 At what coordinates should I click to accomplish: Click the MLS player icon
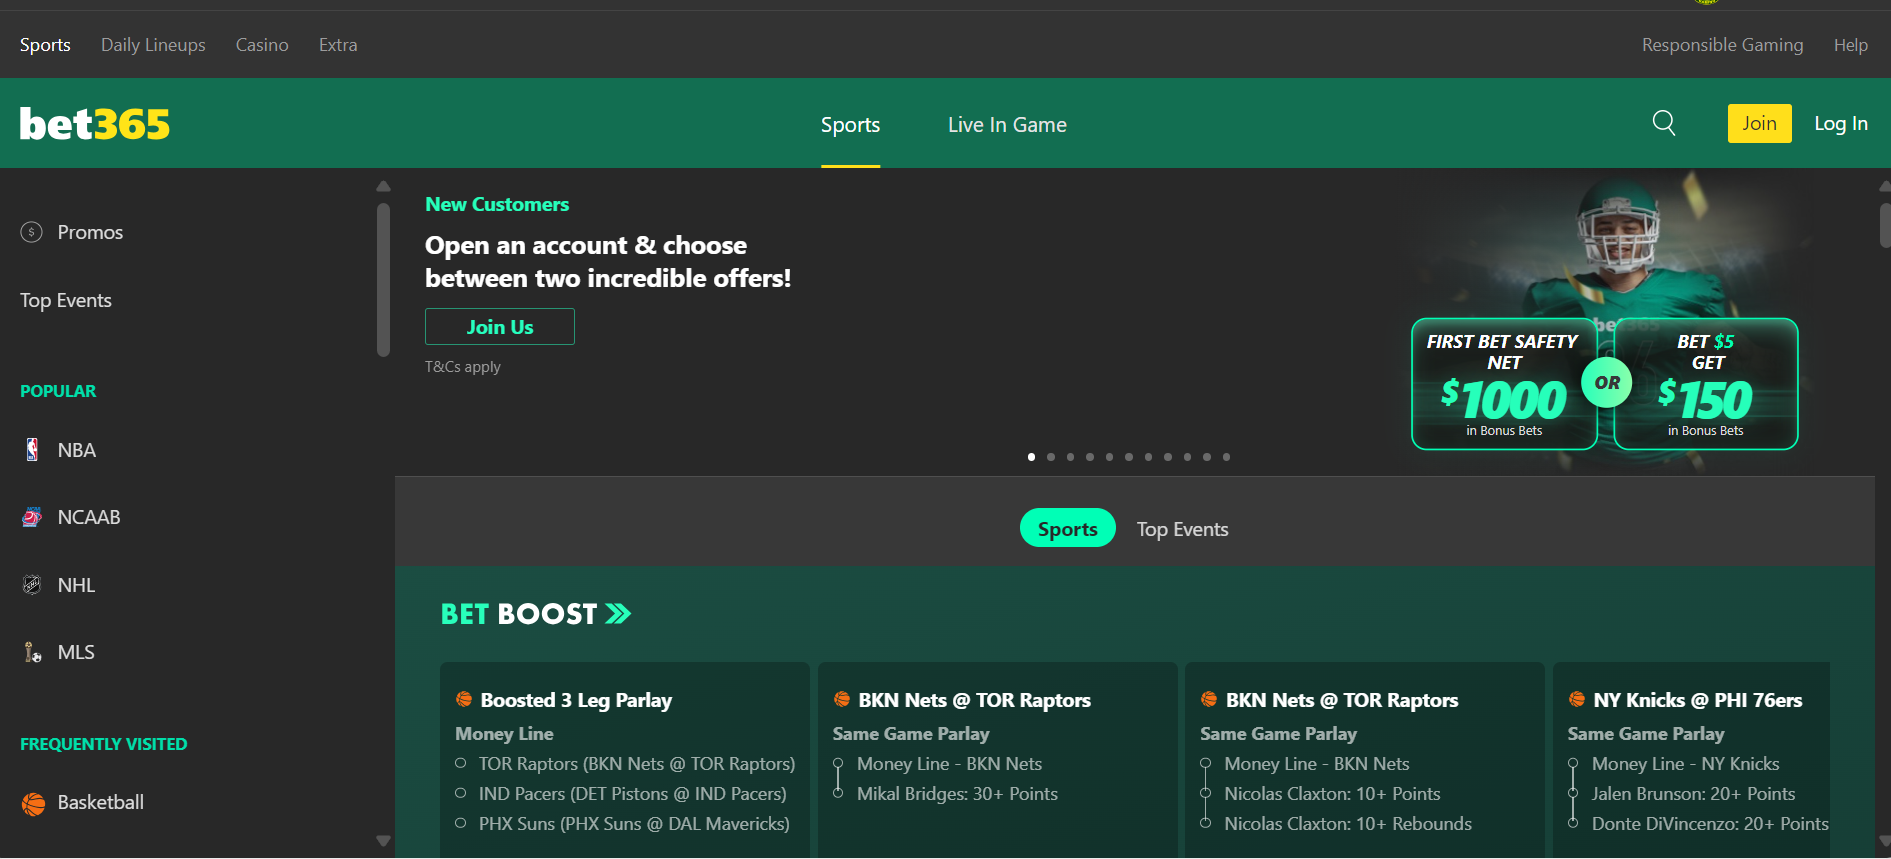(32, 652)
